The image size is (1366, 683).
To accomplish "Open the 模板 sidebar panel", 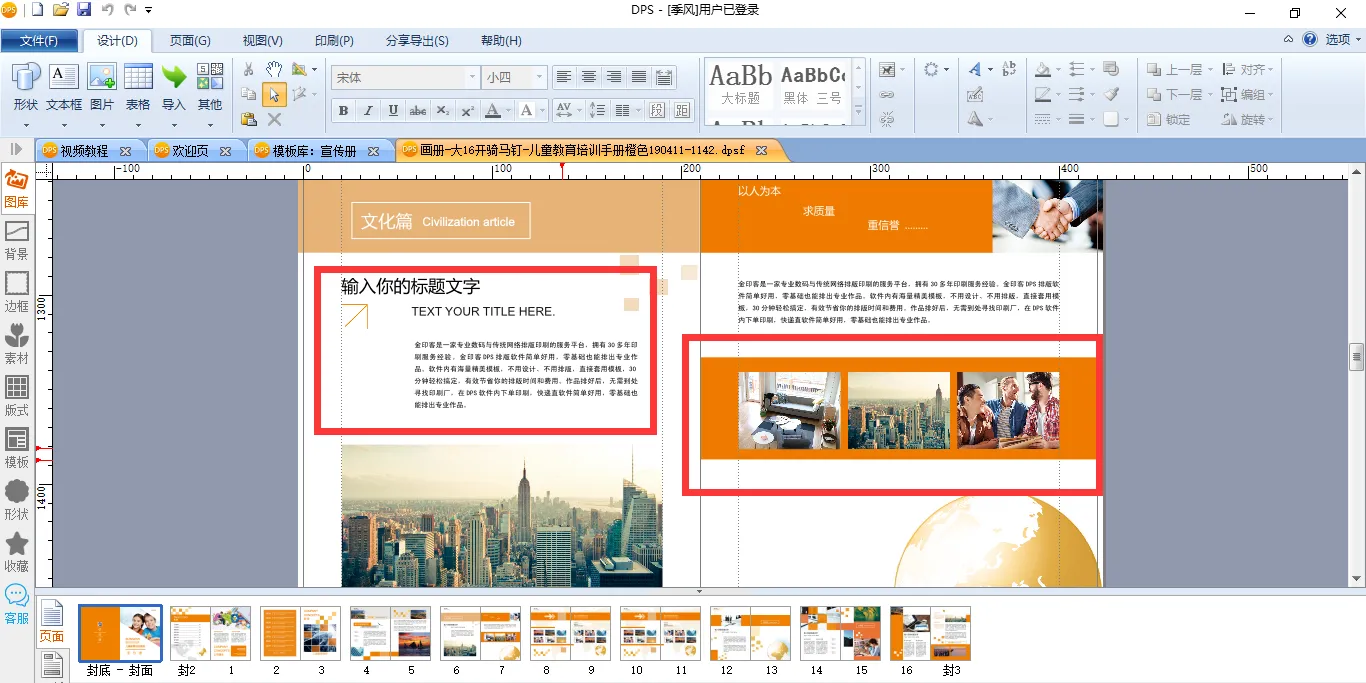I will (x=17, y=449).
